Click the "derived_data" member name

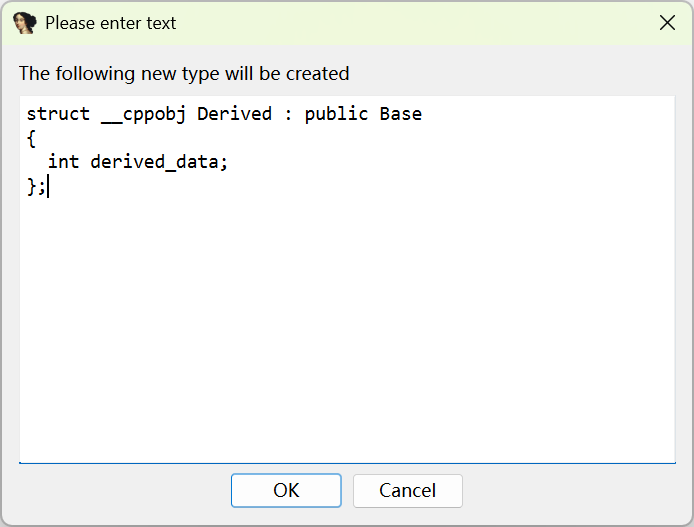coord(154,162)
